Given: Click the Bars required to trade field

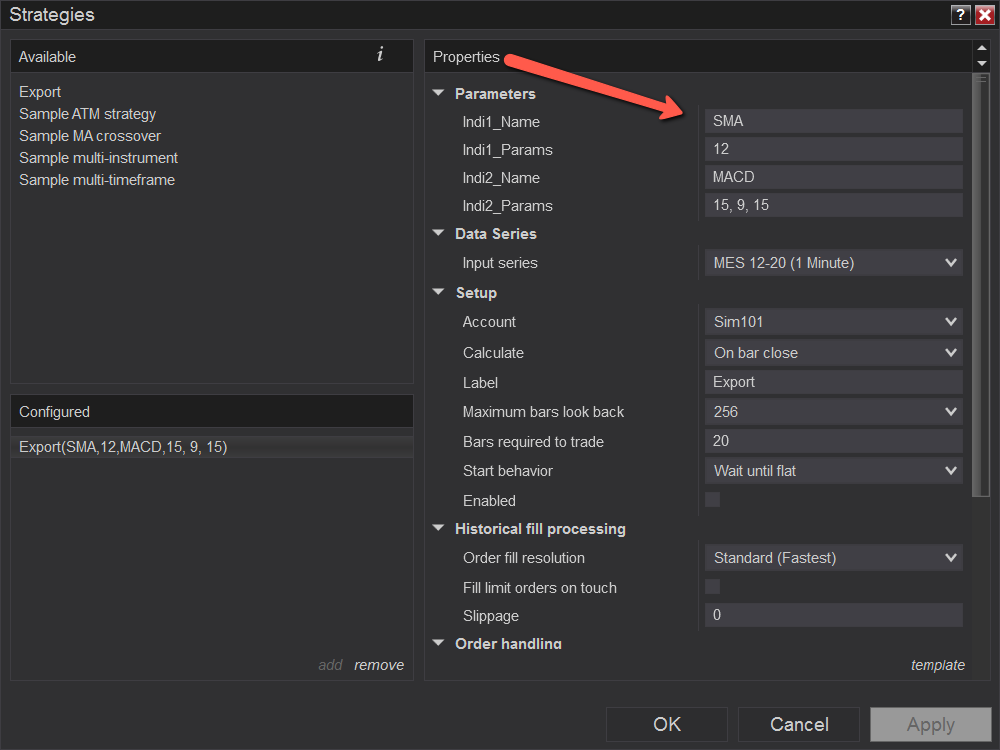Looking at the screenshot, I should 834,441.
